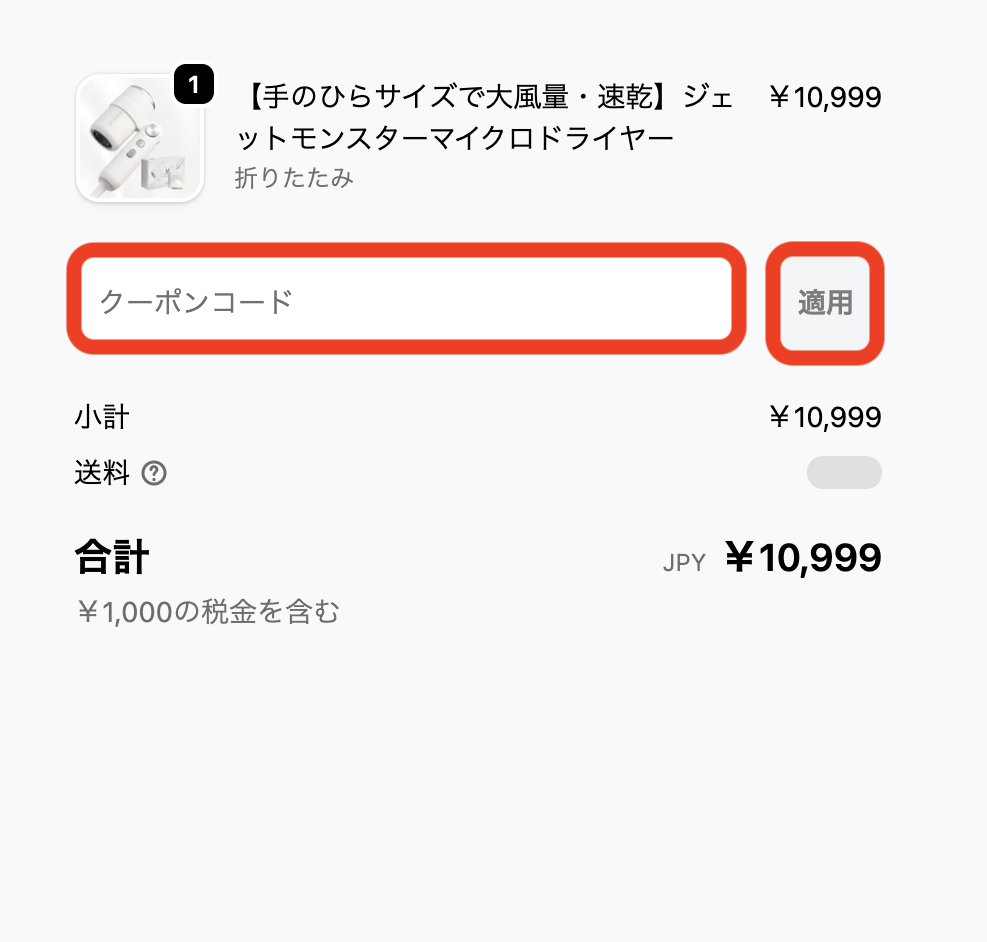Click the 送料 shipping label

click(x=102, y=473)
